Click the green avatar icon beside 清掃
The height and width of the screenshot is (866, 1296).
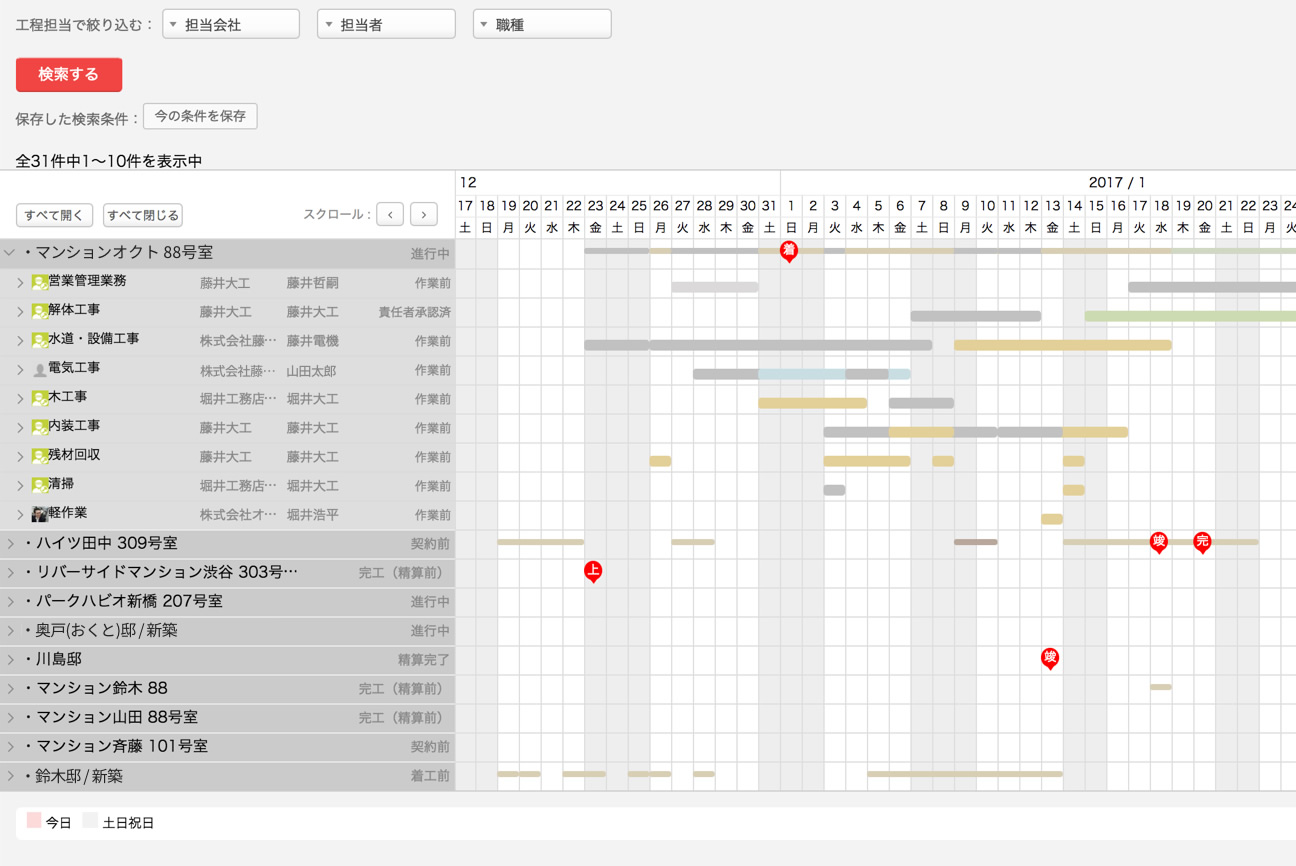(39, 486)
